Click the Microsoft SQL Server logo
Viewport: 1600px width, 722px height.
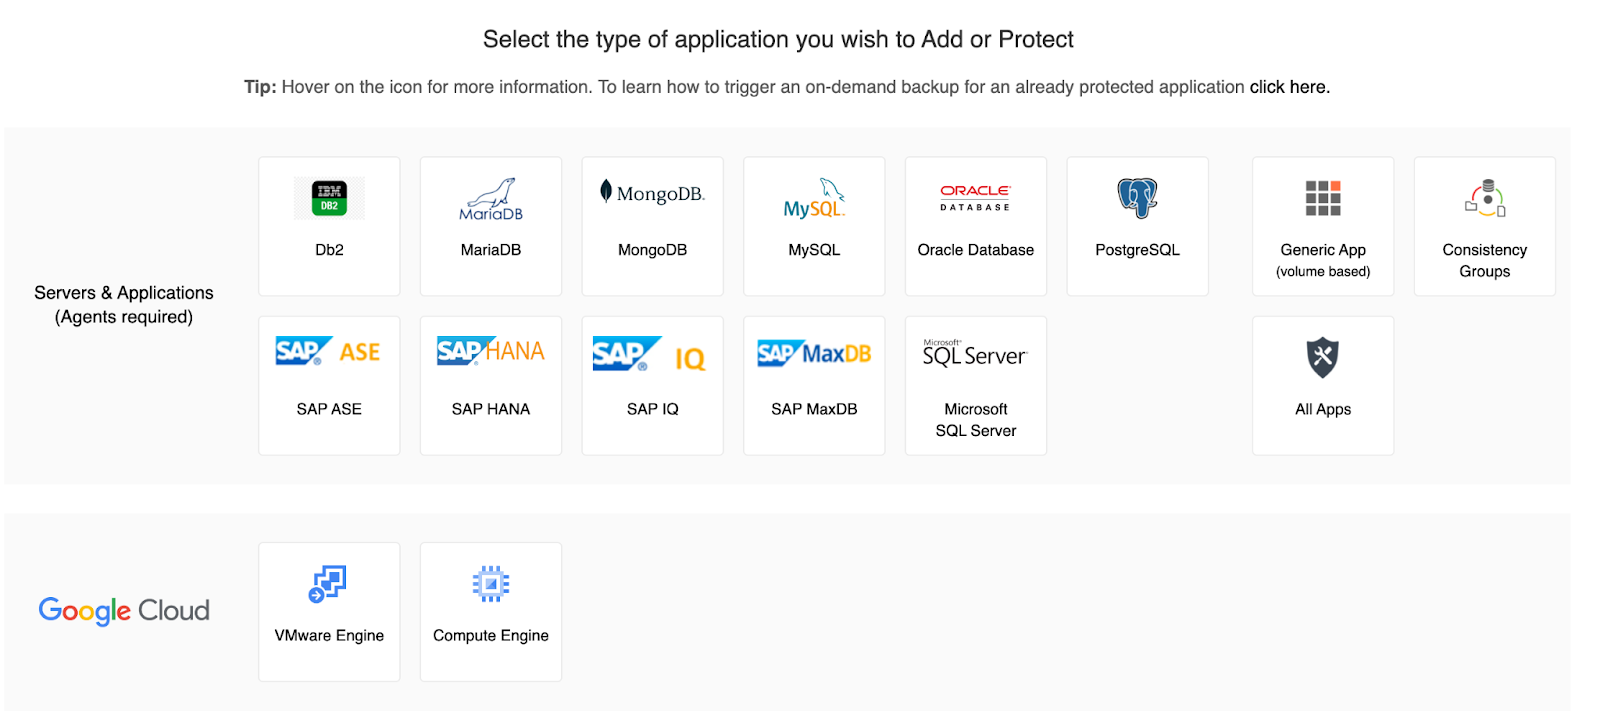coord(975,354)
